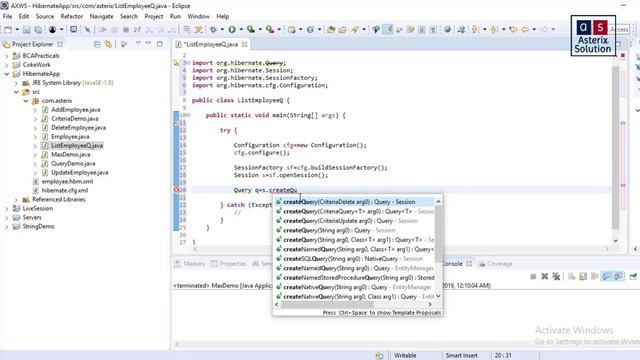Open the New file wizard icon
This screenshot has height=360, width=640.
8,29
